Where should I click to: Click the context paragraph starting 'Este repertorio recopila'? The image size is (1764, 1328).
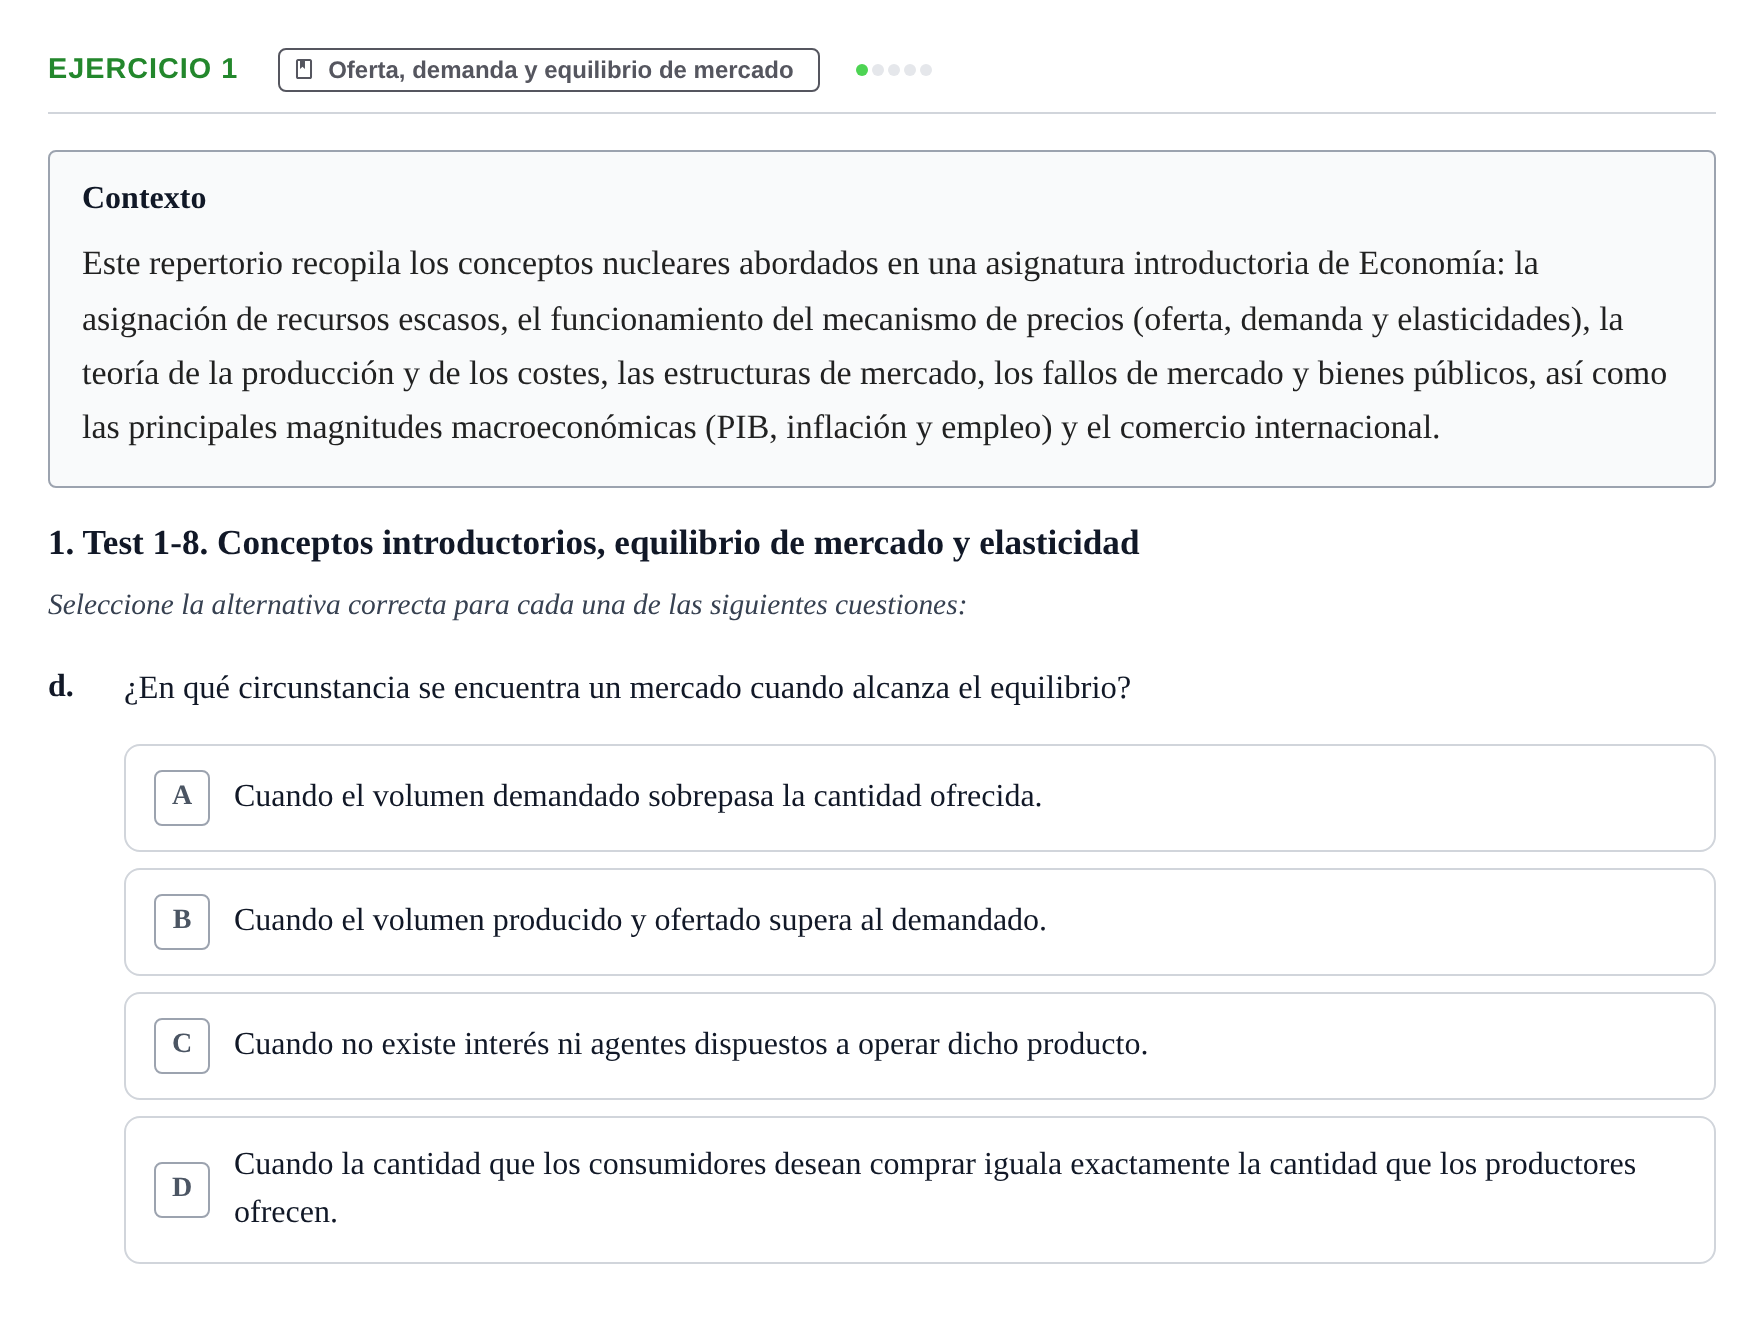[875, 345]
